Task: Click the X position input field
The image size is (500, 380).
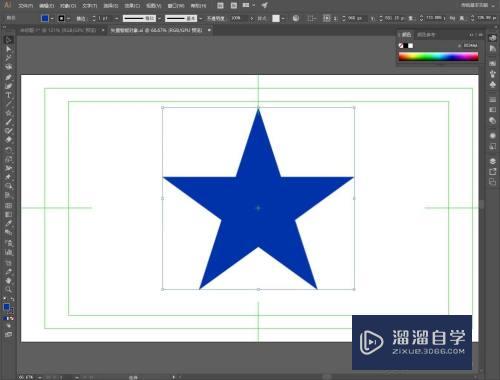Action: click(x=357, y=18)
